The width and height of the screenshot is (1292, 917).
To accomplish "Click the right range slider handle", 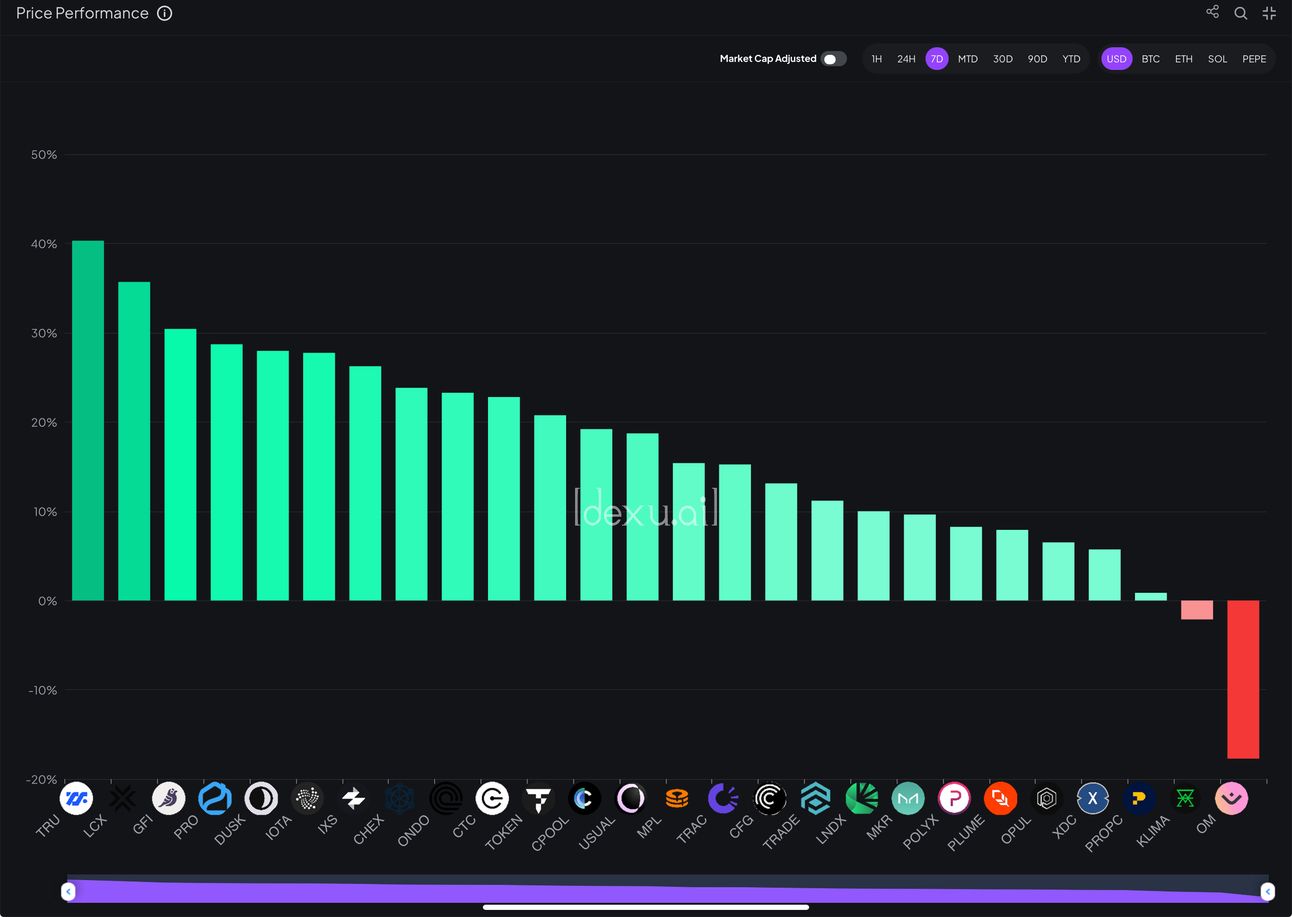I will [1267, 891].
